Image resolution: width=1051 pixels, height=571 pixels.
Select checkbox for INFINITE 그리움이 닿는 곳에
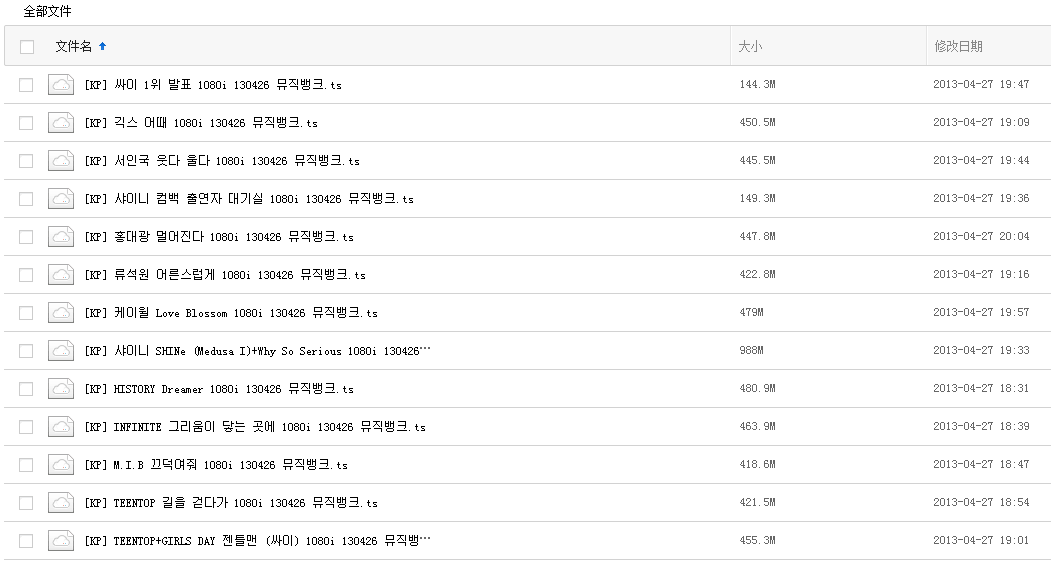pos(26,427)
